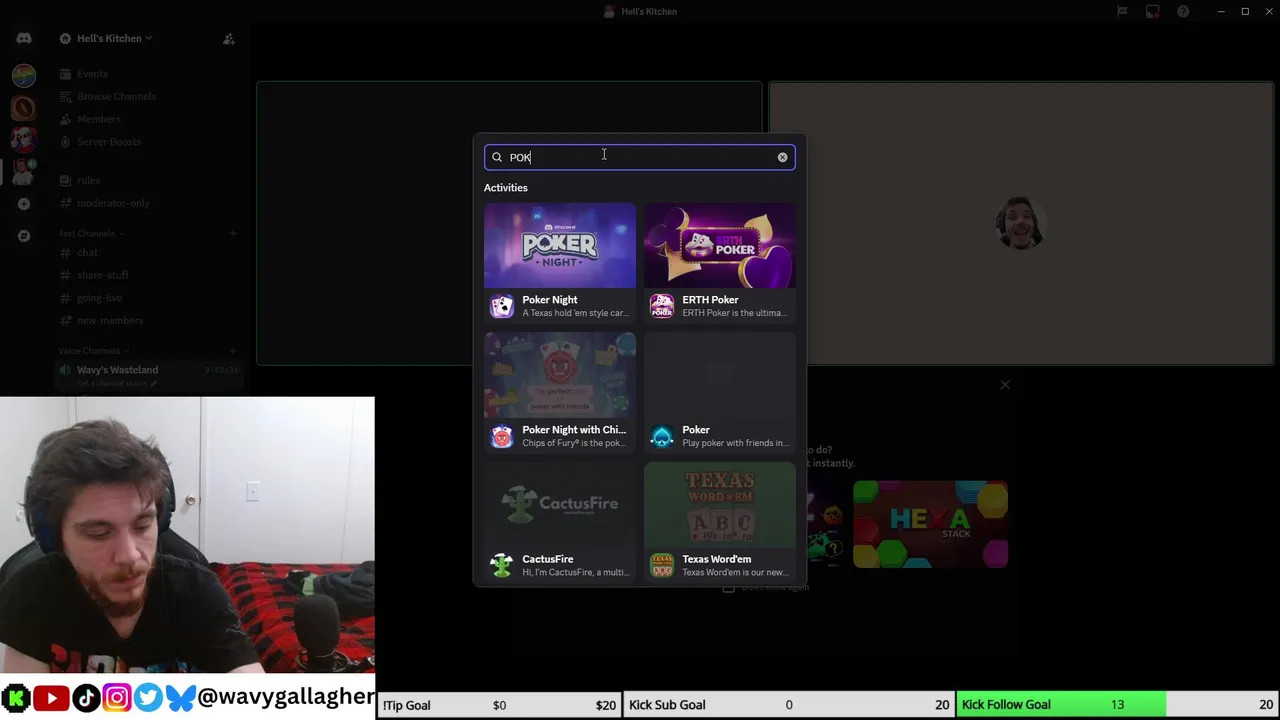This screenshot has height=720, width=1280.
Task: Open the Hexa Stack activity card
Action: 930,524
